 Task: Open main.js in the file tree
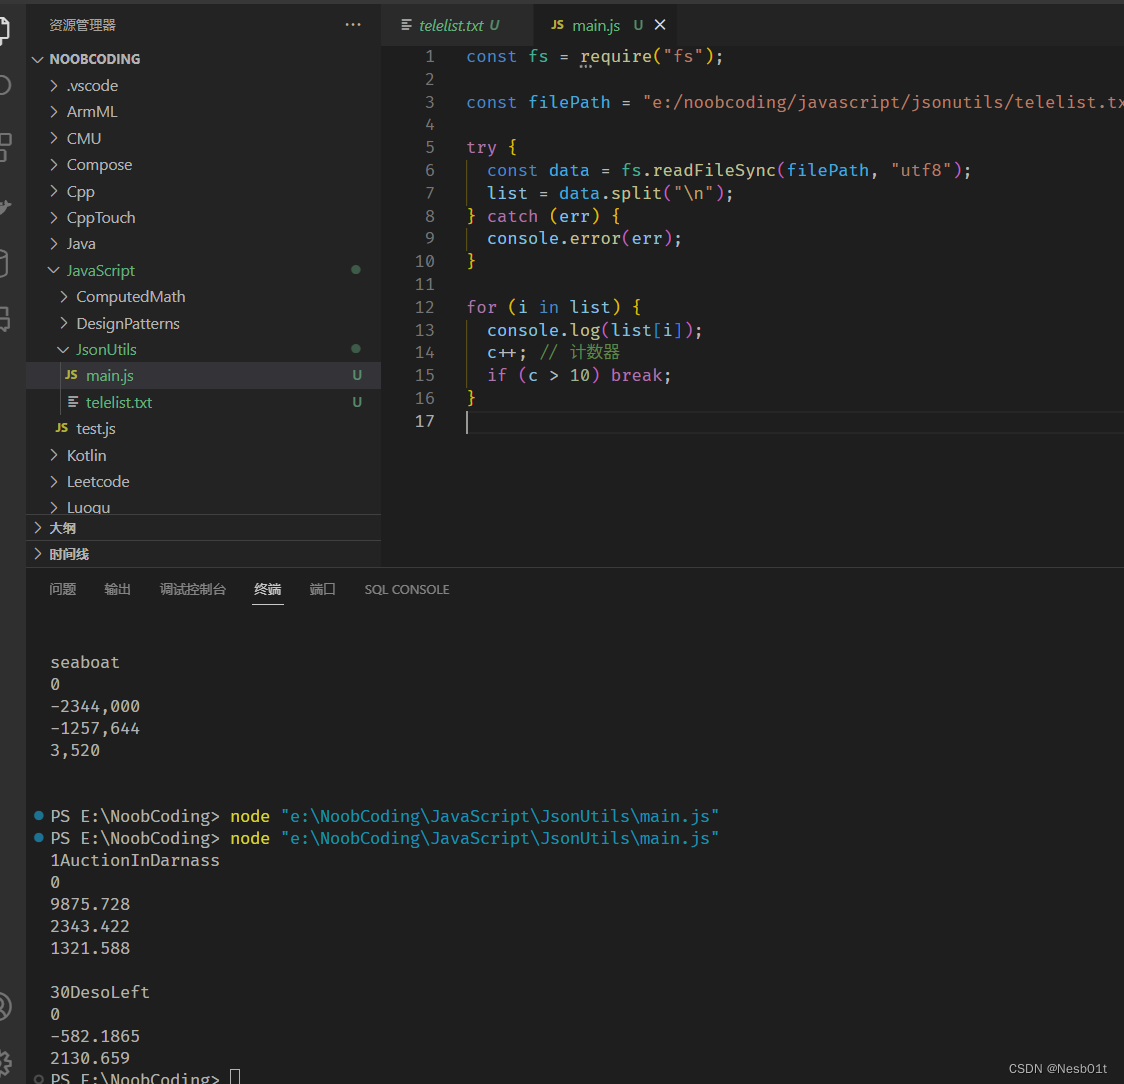204,376
